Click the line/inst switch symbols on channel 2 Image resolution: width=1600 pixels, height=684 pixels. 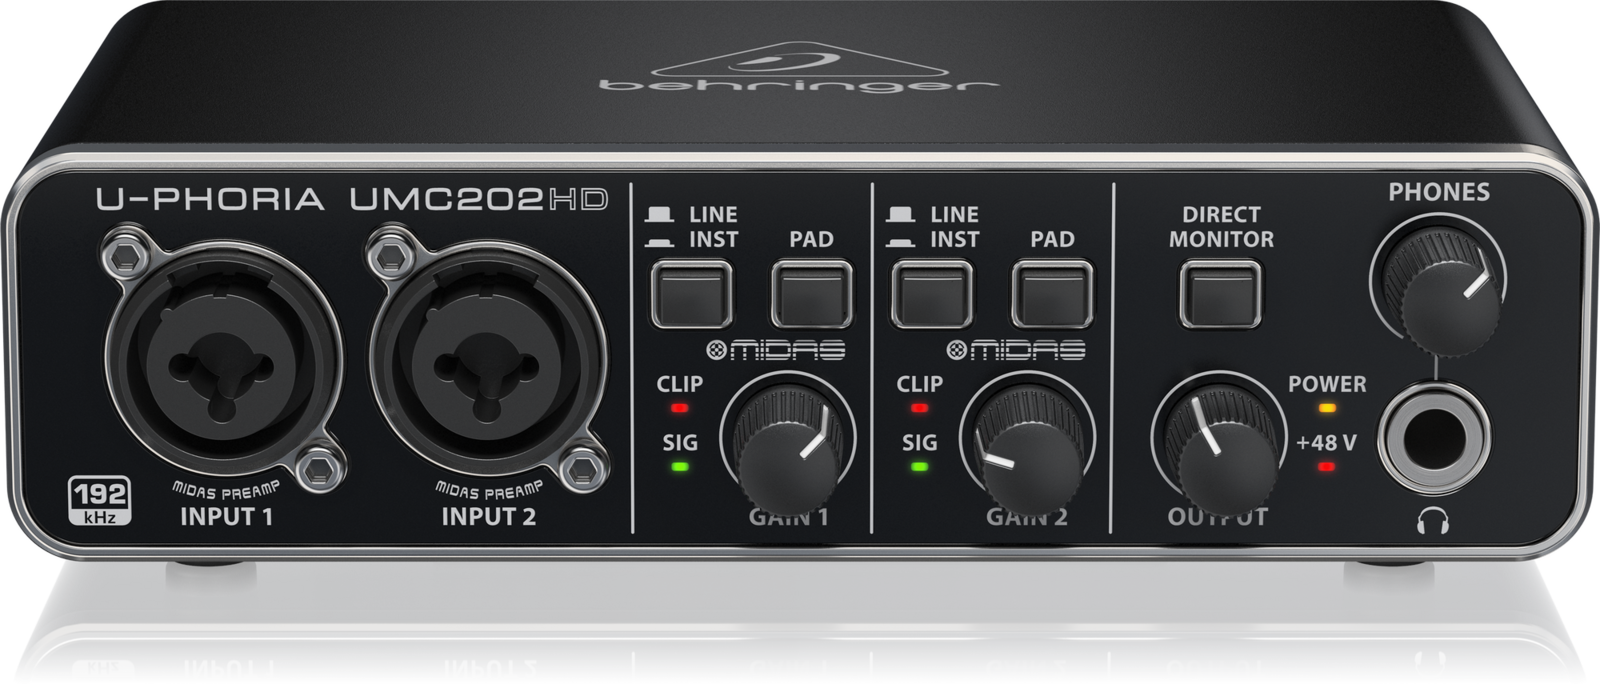901,227
